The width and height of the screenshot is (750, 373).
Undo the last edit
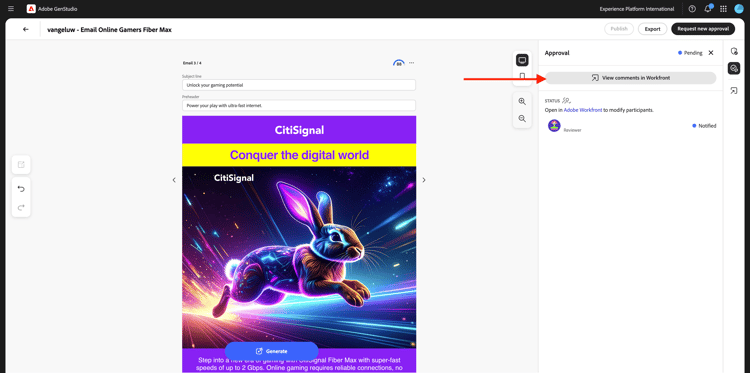[x=21, y=189]
